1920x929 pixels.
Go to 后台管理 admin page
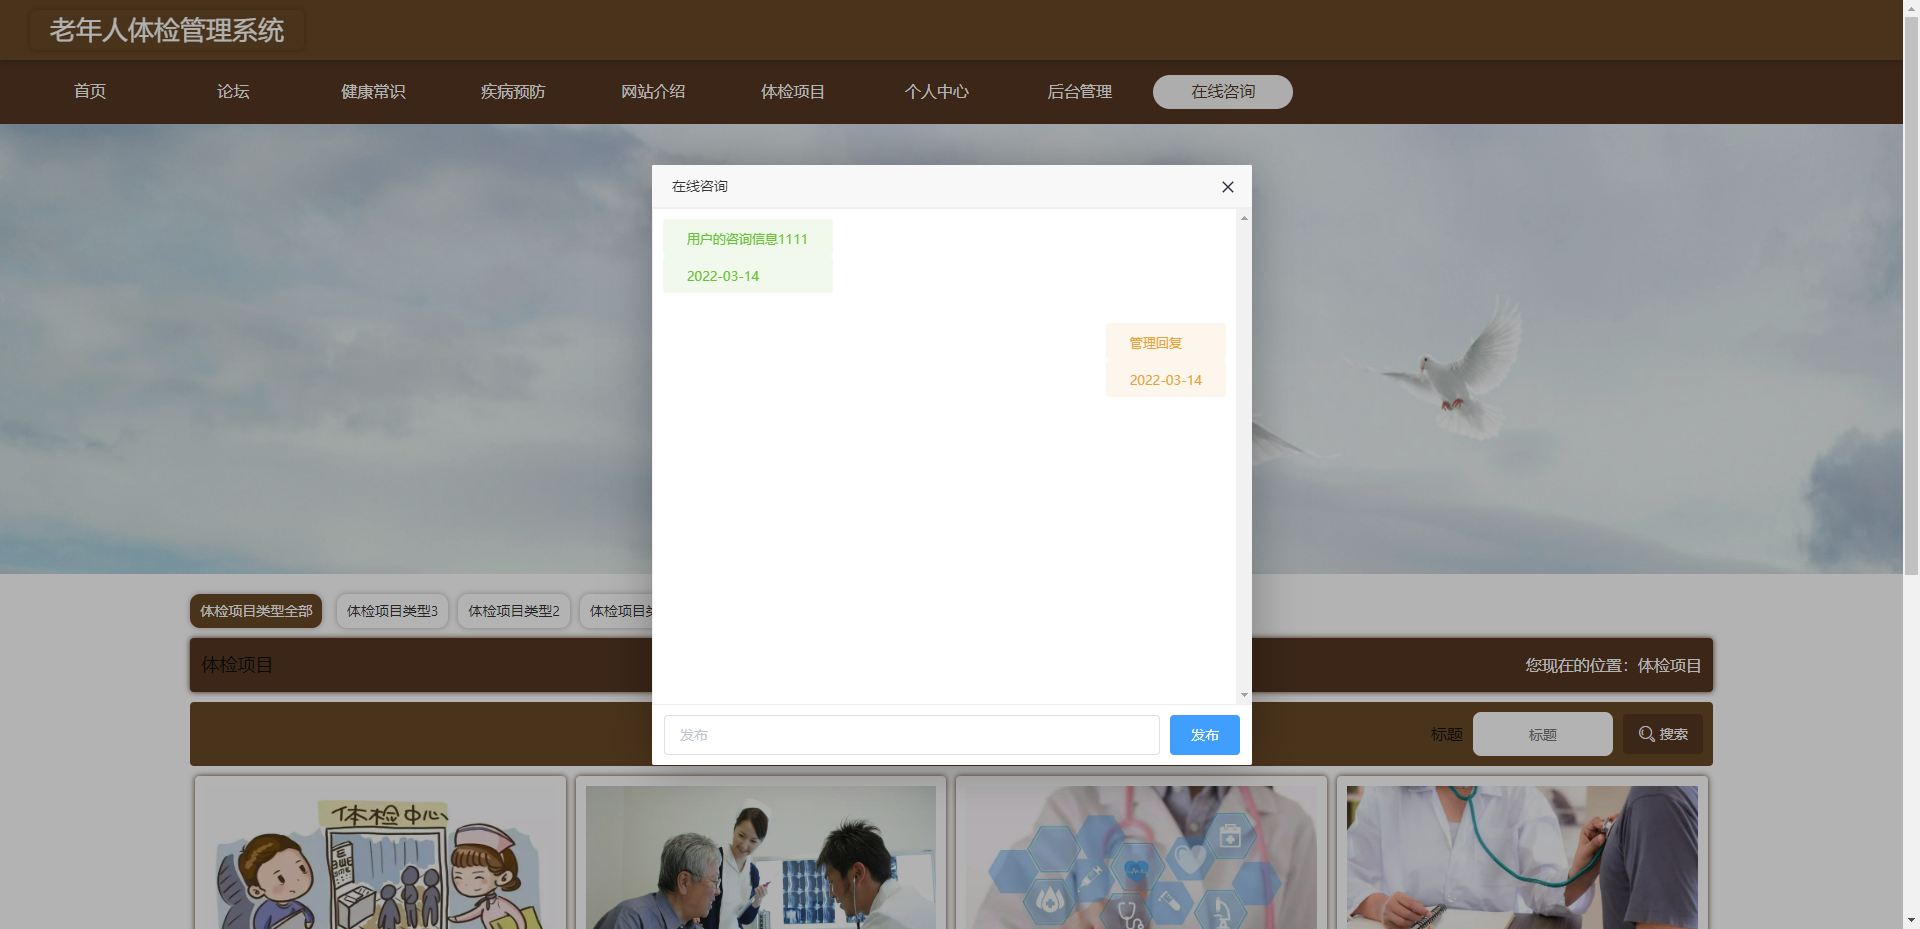1079,92
